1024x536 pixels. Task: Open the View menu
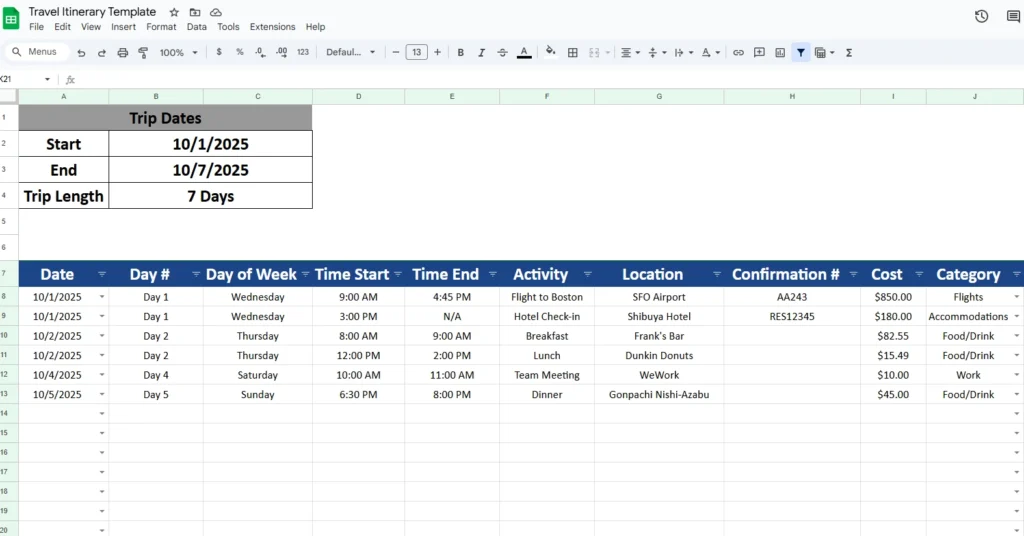coord(91,27)
